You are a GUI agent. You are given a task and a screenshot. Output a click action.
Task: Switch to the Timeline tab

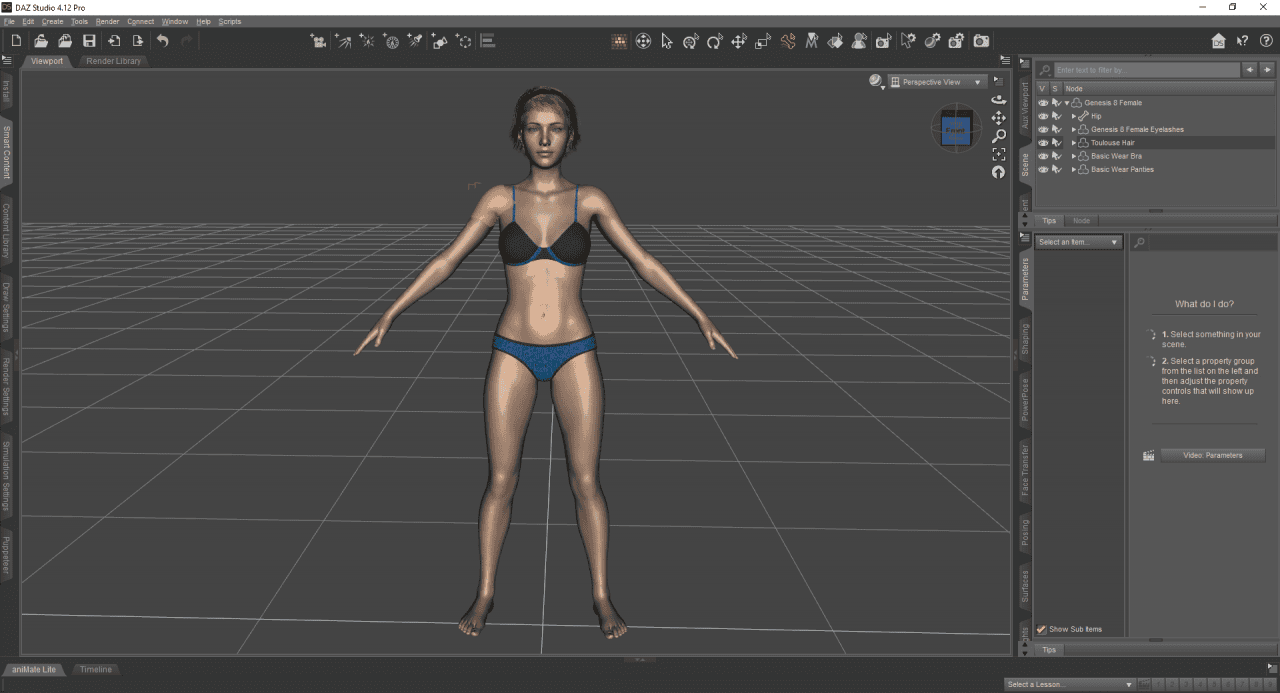[96, 669]
